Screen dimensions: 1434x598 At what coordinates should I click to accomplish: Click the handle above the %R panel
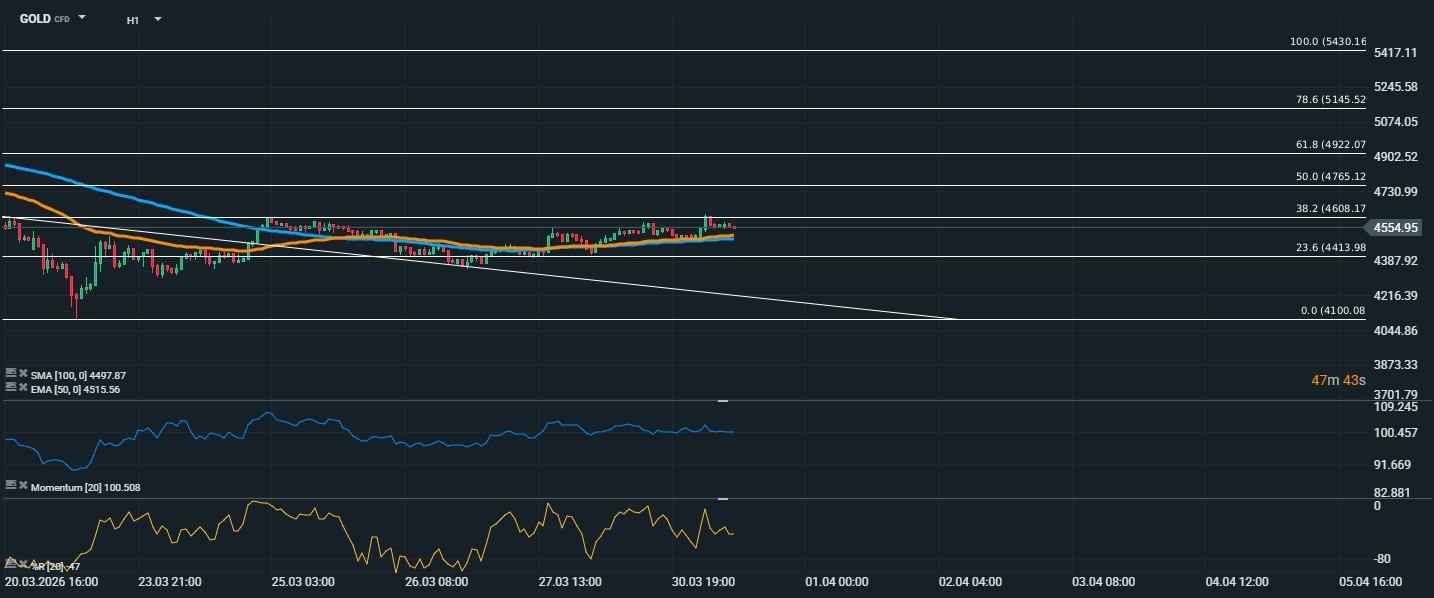pos(723,498)
